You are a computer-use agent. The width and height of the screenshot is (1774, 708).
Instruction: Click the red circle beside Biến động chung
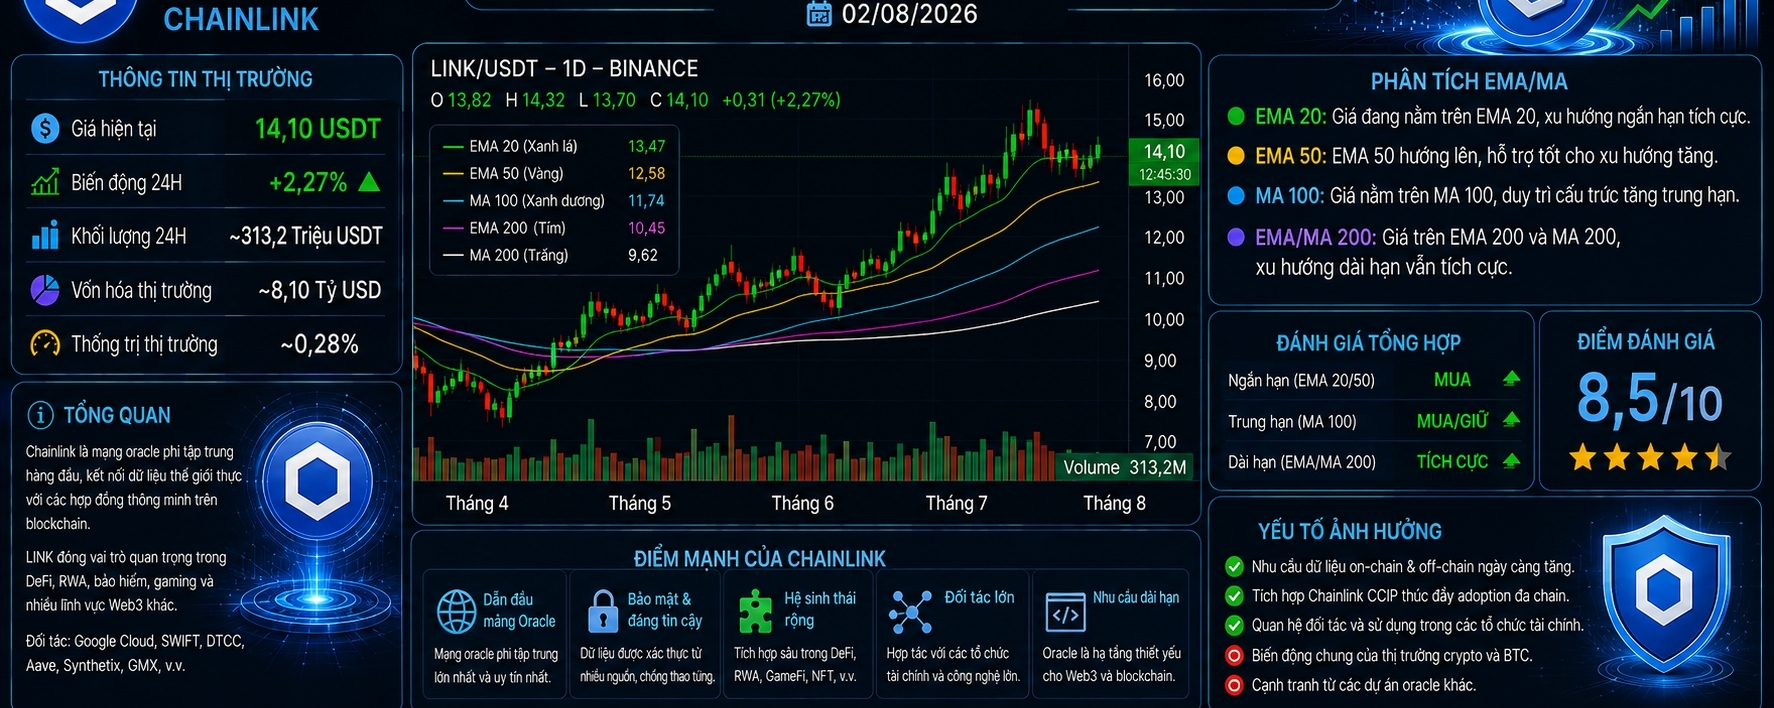tap(1234, 656)
